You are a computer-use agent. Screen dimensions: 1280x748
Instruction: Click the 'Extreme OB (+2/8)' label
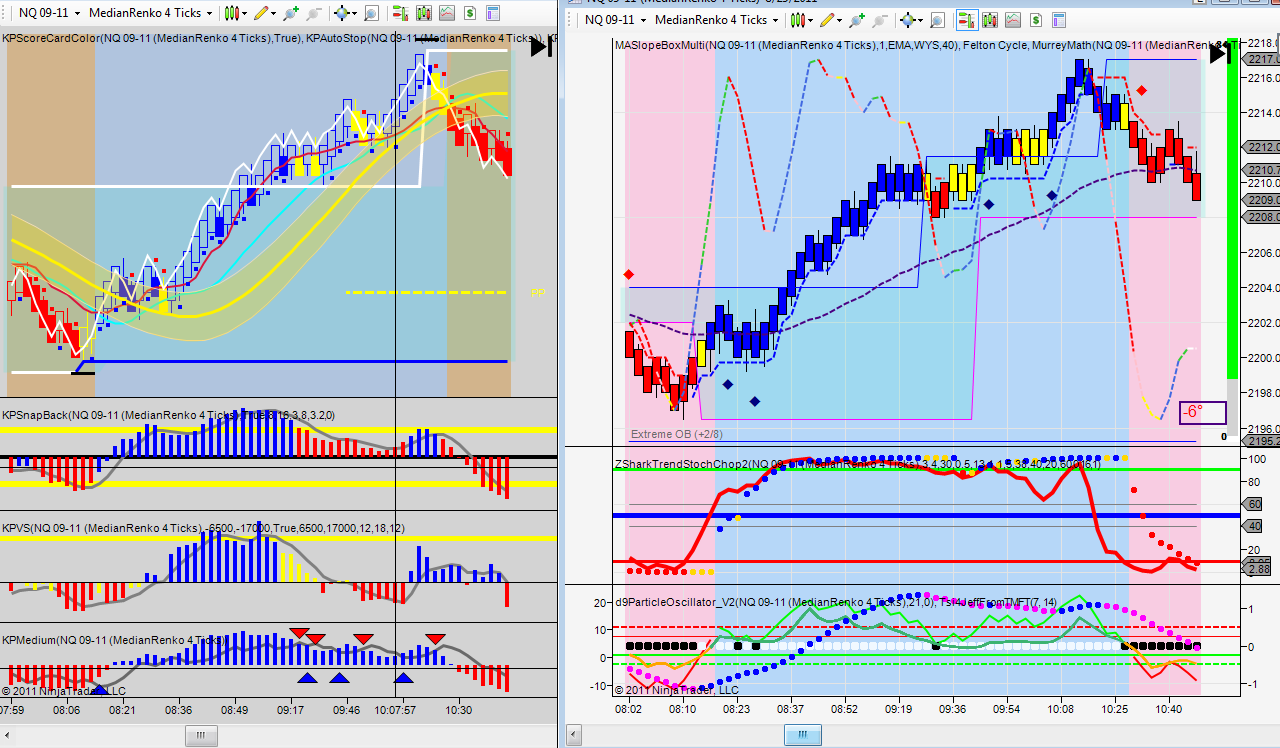(676, 434)
